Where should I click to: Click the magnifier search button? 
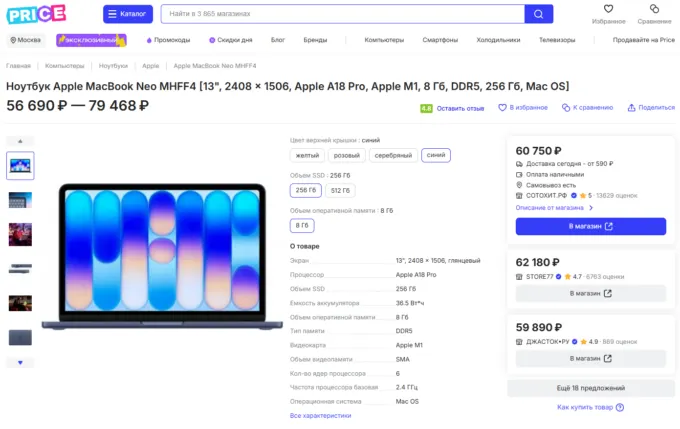coord(539,14)
